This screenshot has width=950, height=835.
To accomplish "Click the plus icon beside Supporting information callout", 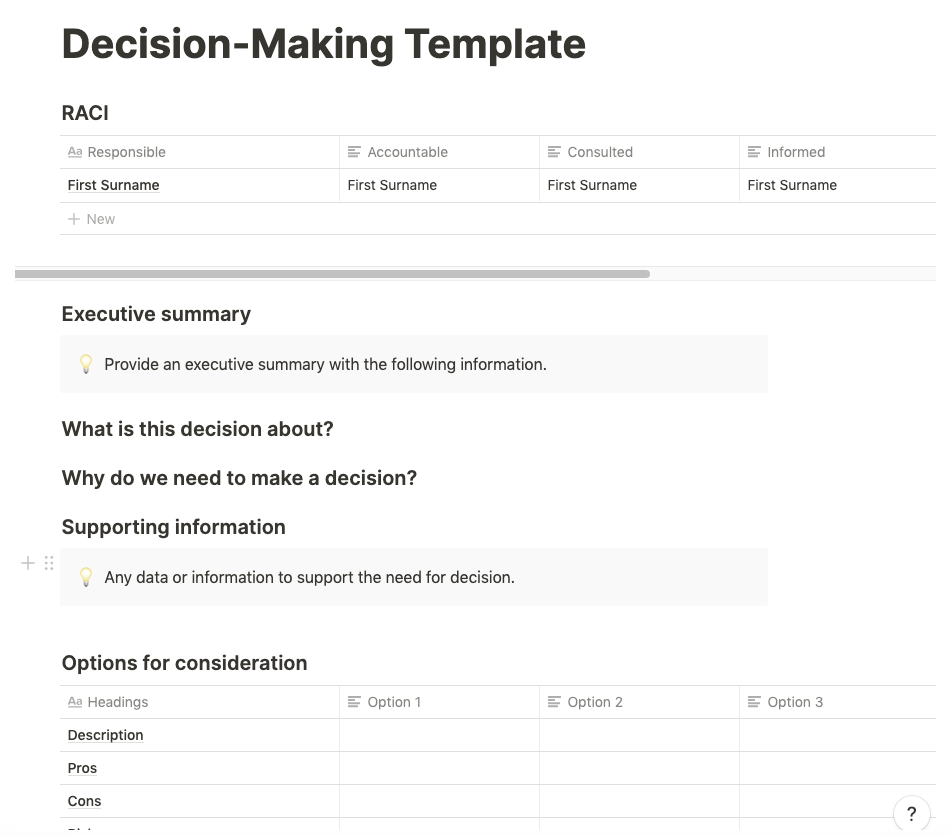I will [28, 564].
